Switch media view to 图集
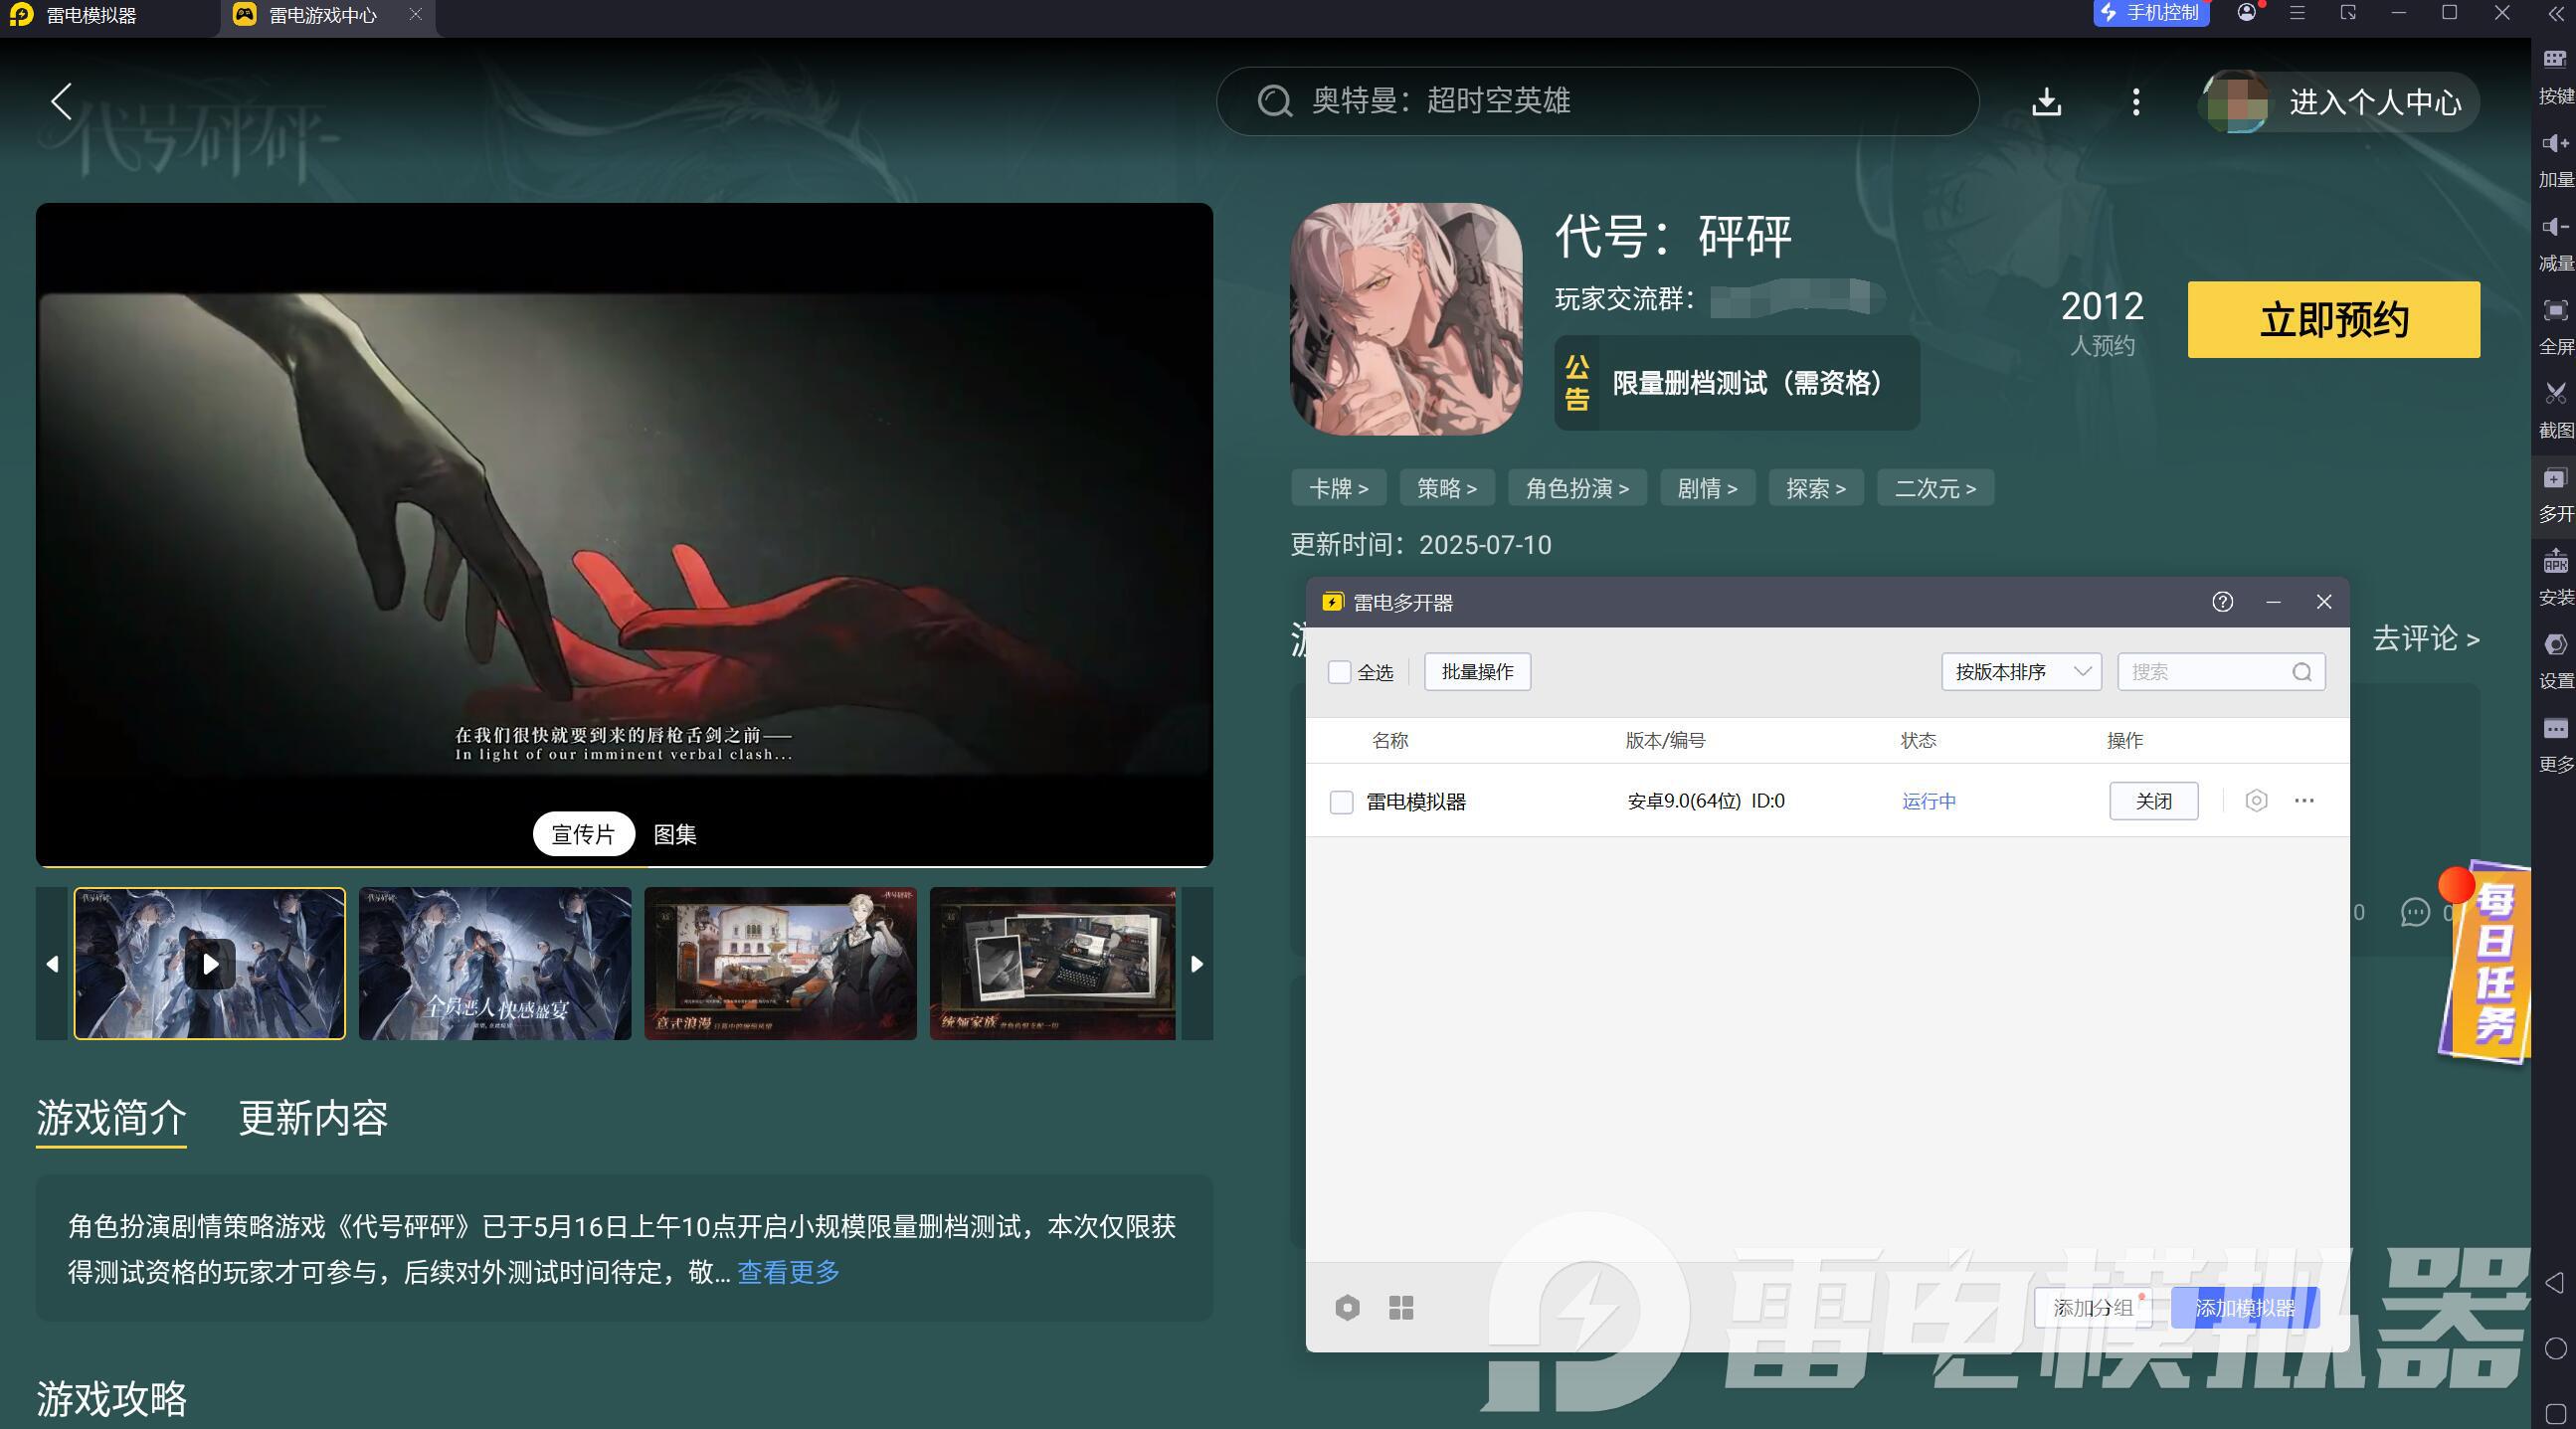Screen dimensions: 2576x1429 675,834
